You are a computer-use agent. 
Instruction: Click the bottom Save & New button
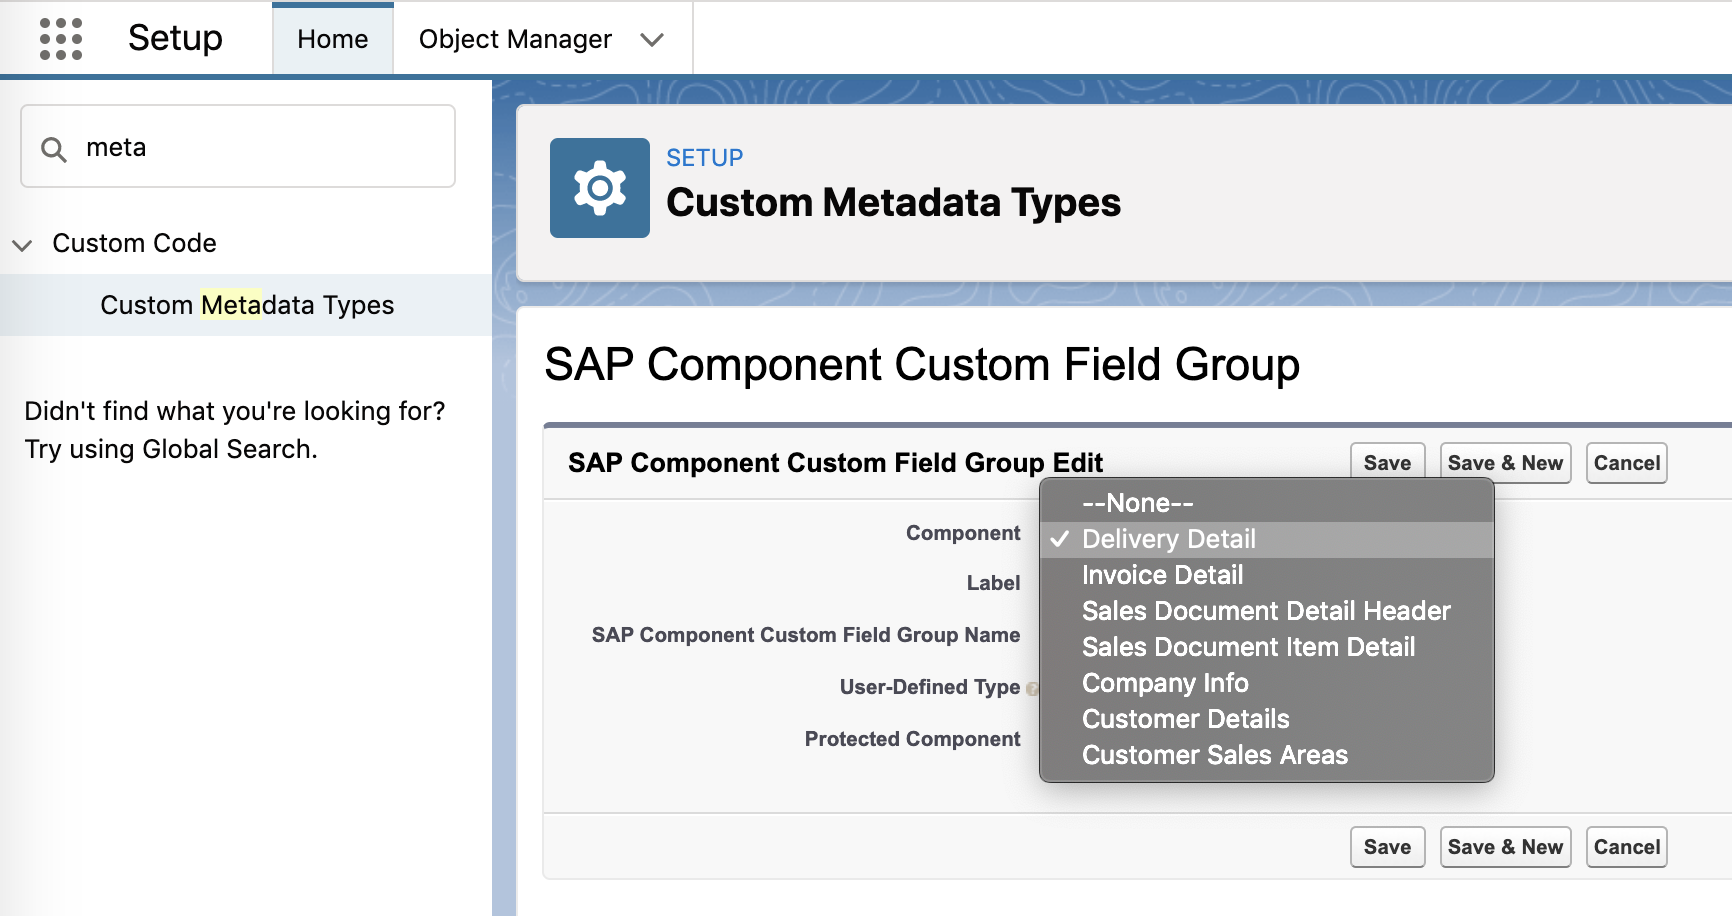pos(1505,847)
